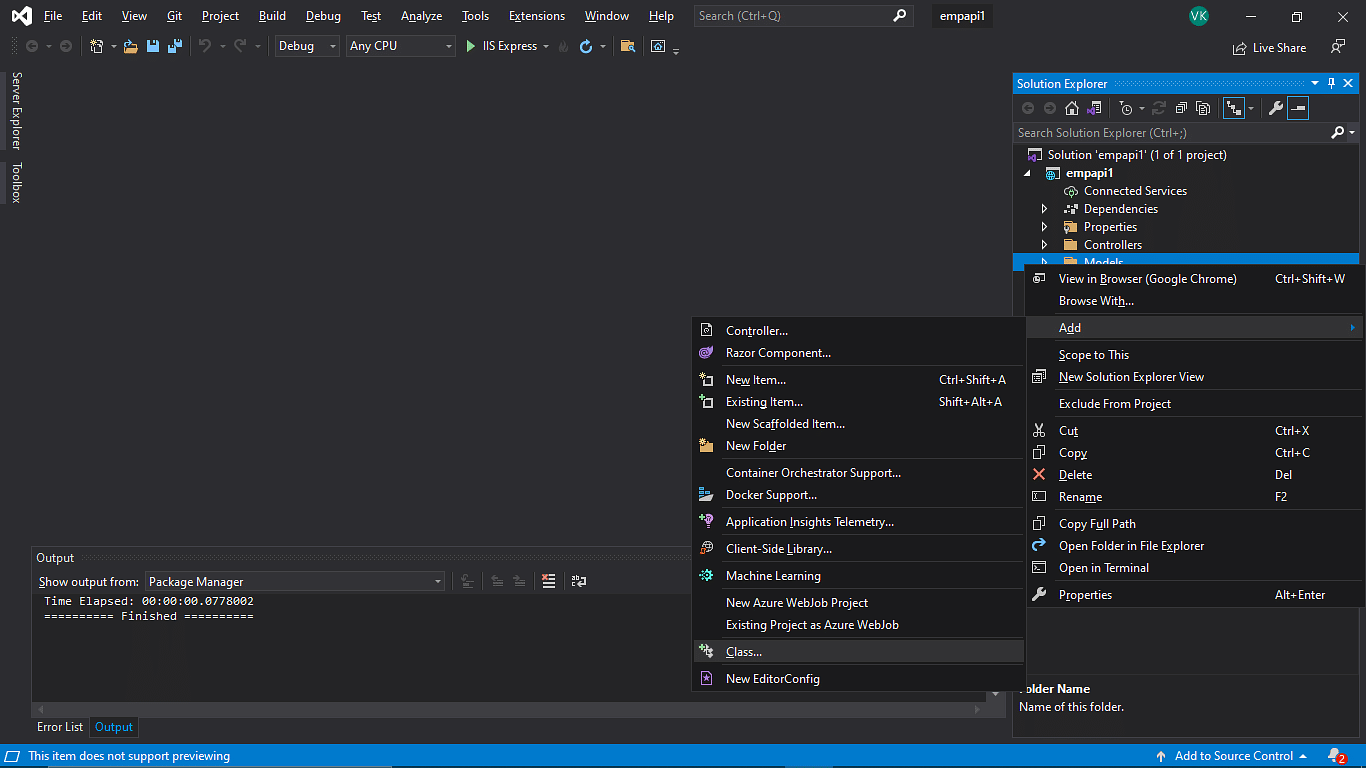The width and height of the screenshot is (1366, 768).
Task: Start debugging with the green IIS Express arrow
Action: [x=471, y=46]
